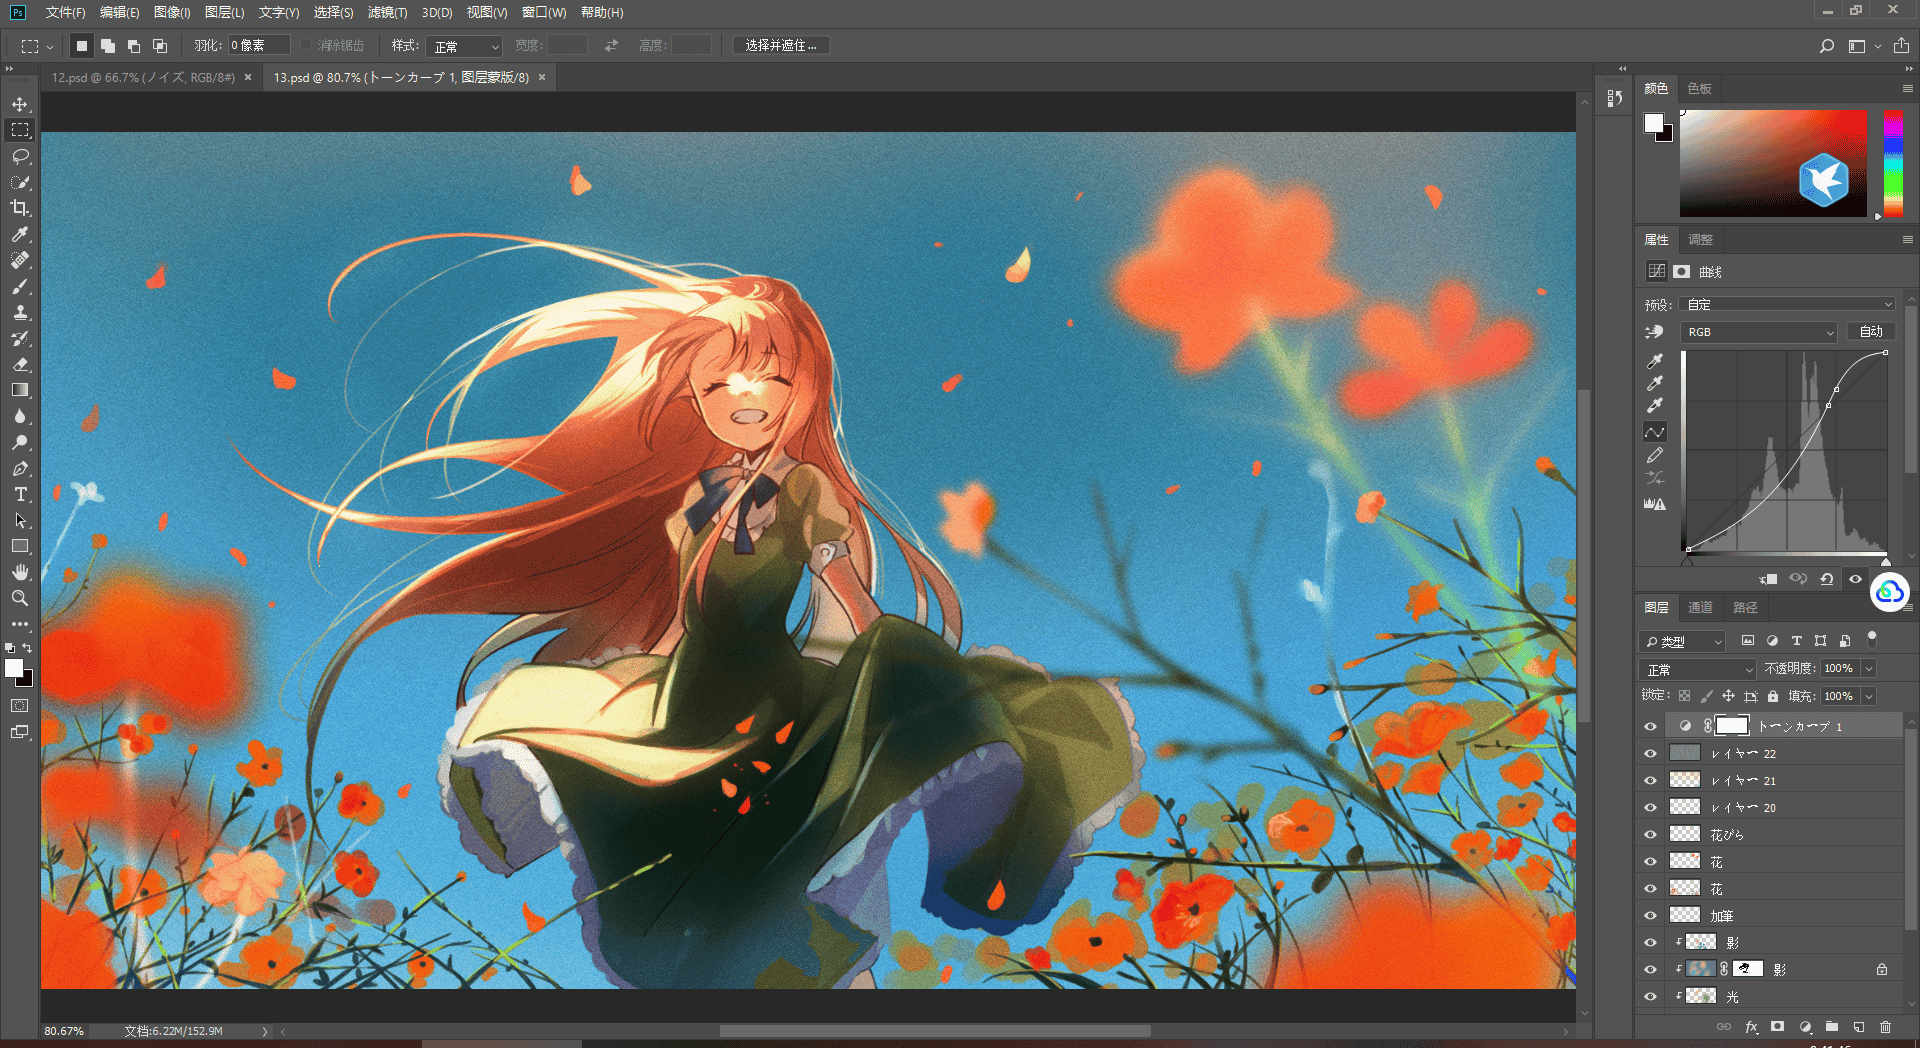The height and width of the screenshot is (1048, 1920).
Task: Open the 滤镜(T) menu
Action: click(x=387, y=12)
